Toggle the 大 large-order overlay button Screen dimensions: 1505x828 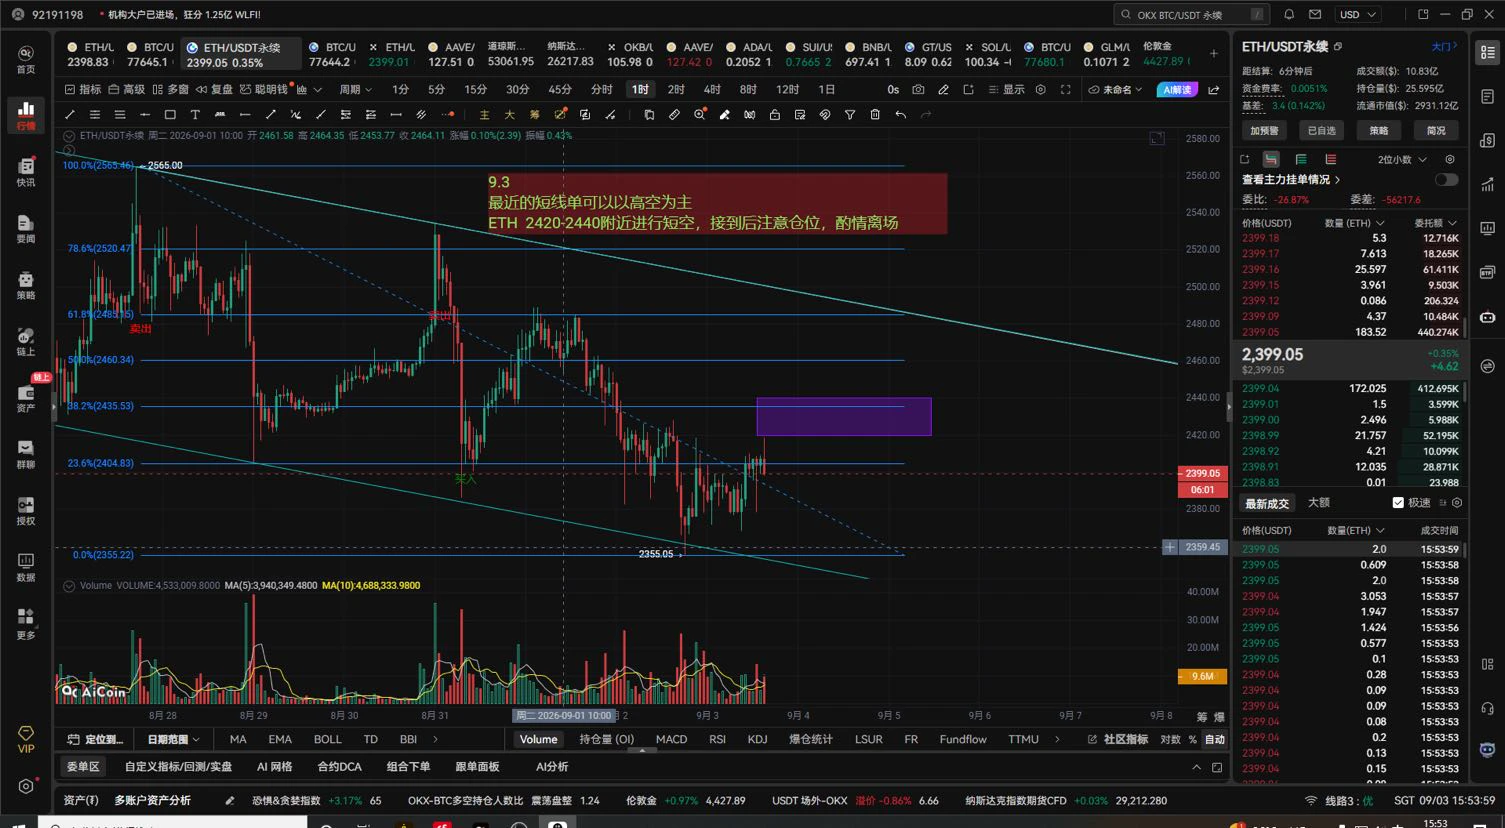click(509, 115)
